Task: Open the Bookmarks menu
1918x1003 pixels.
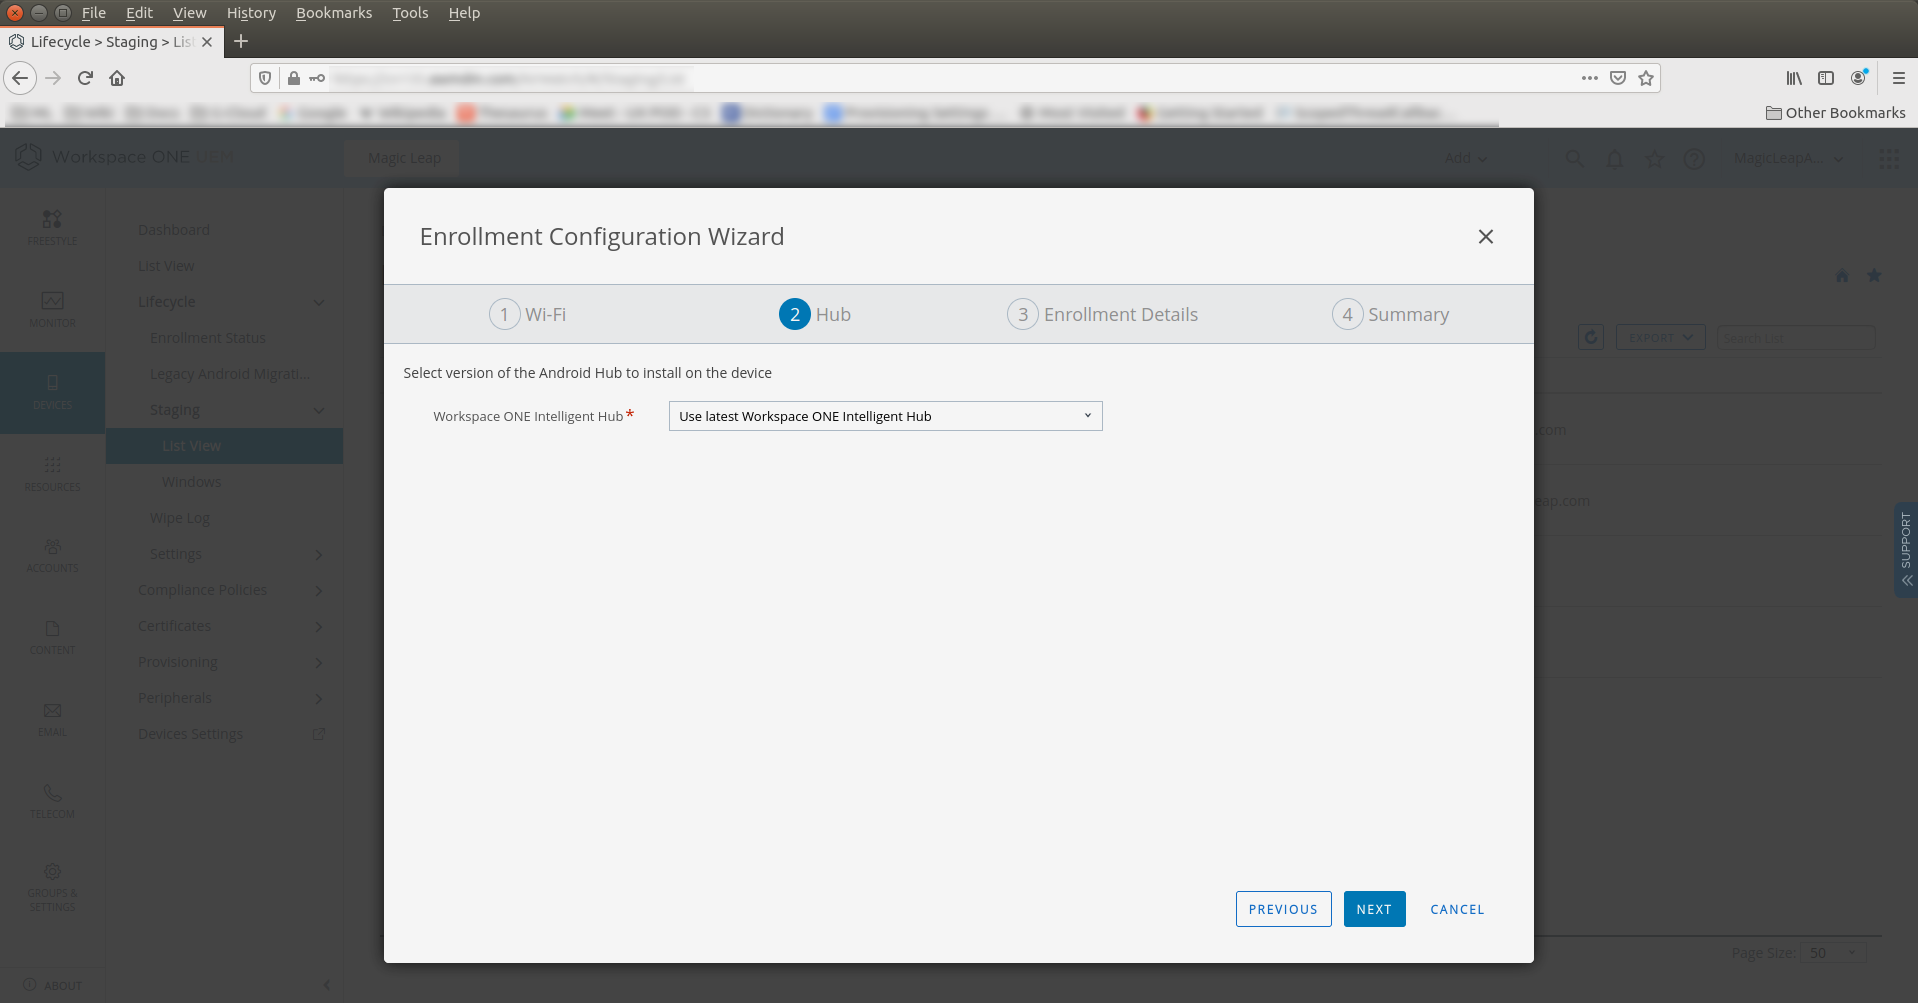Action: pos(334,13)
